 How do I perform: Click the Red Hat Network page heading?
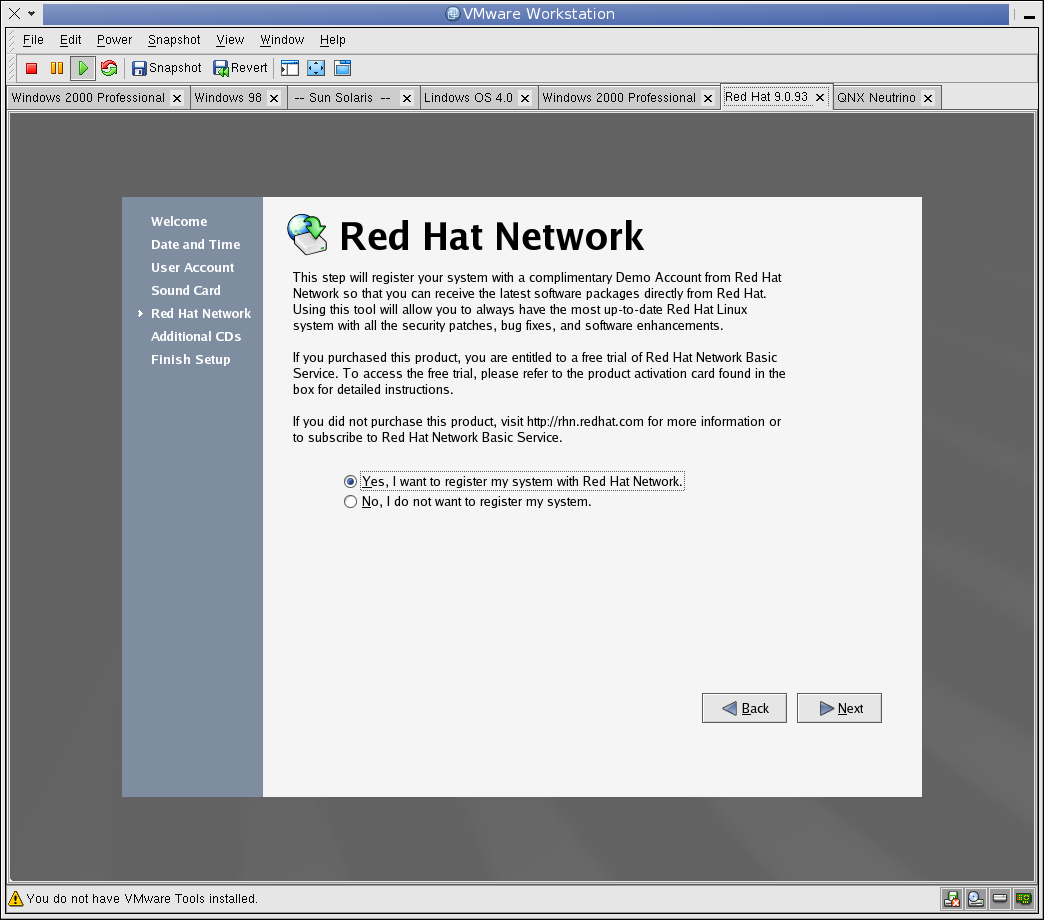click(x=491, y=236)
